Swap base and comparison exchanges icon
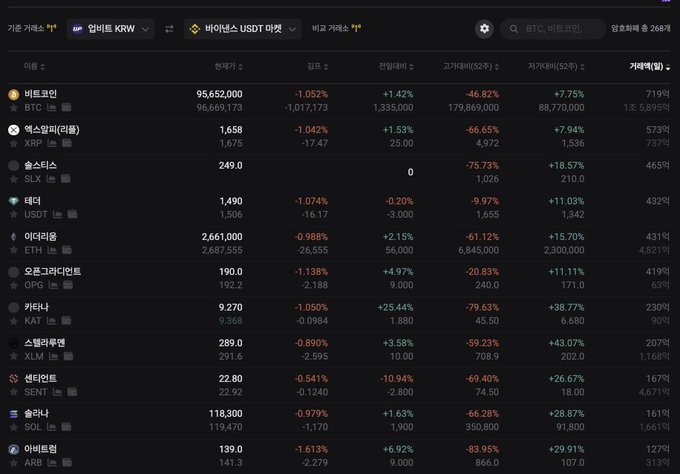Viewport: 680px width, 474px height. click(x=169, y=29)
